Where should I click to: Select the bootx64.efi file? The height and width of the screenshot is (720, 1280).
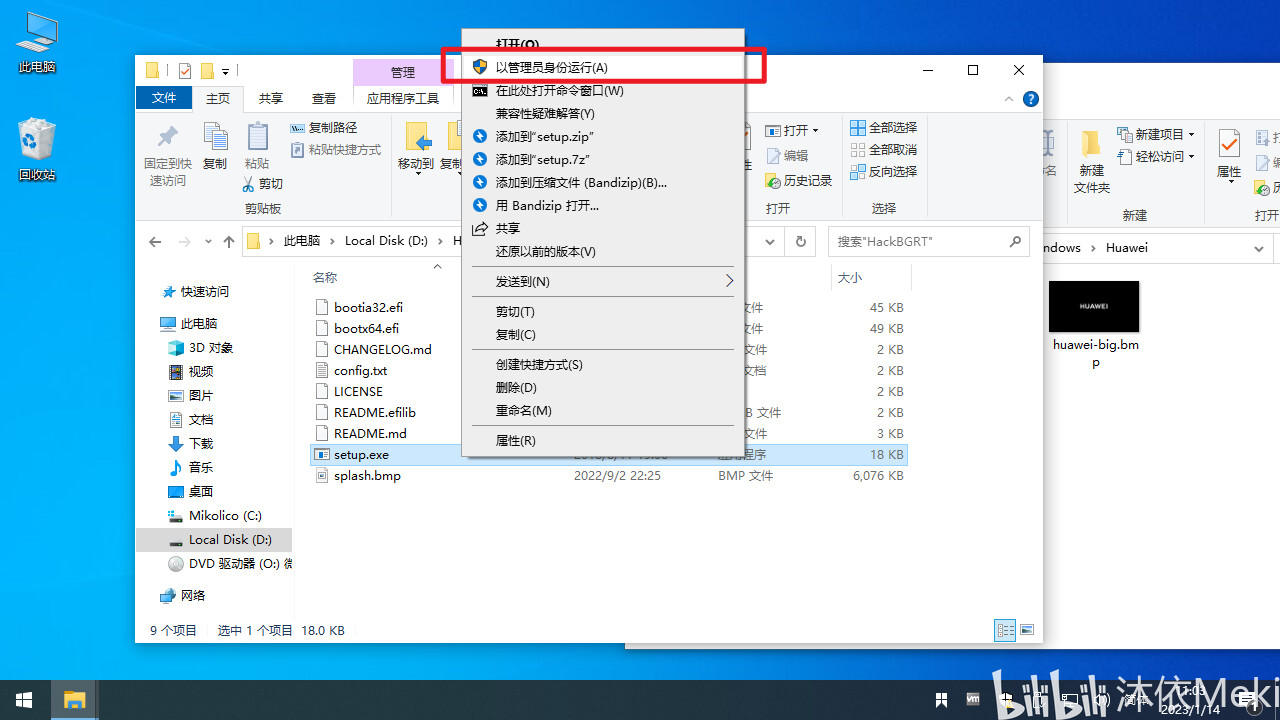coord(366,328)
